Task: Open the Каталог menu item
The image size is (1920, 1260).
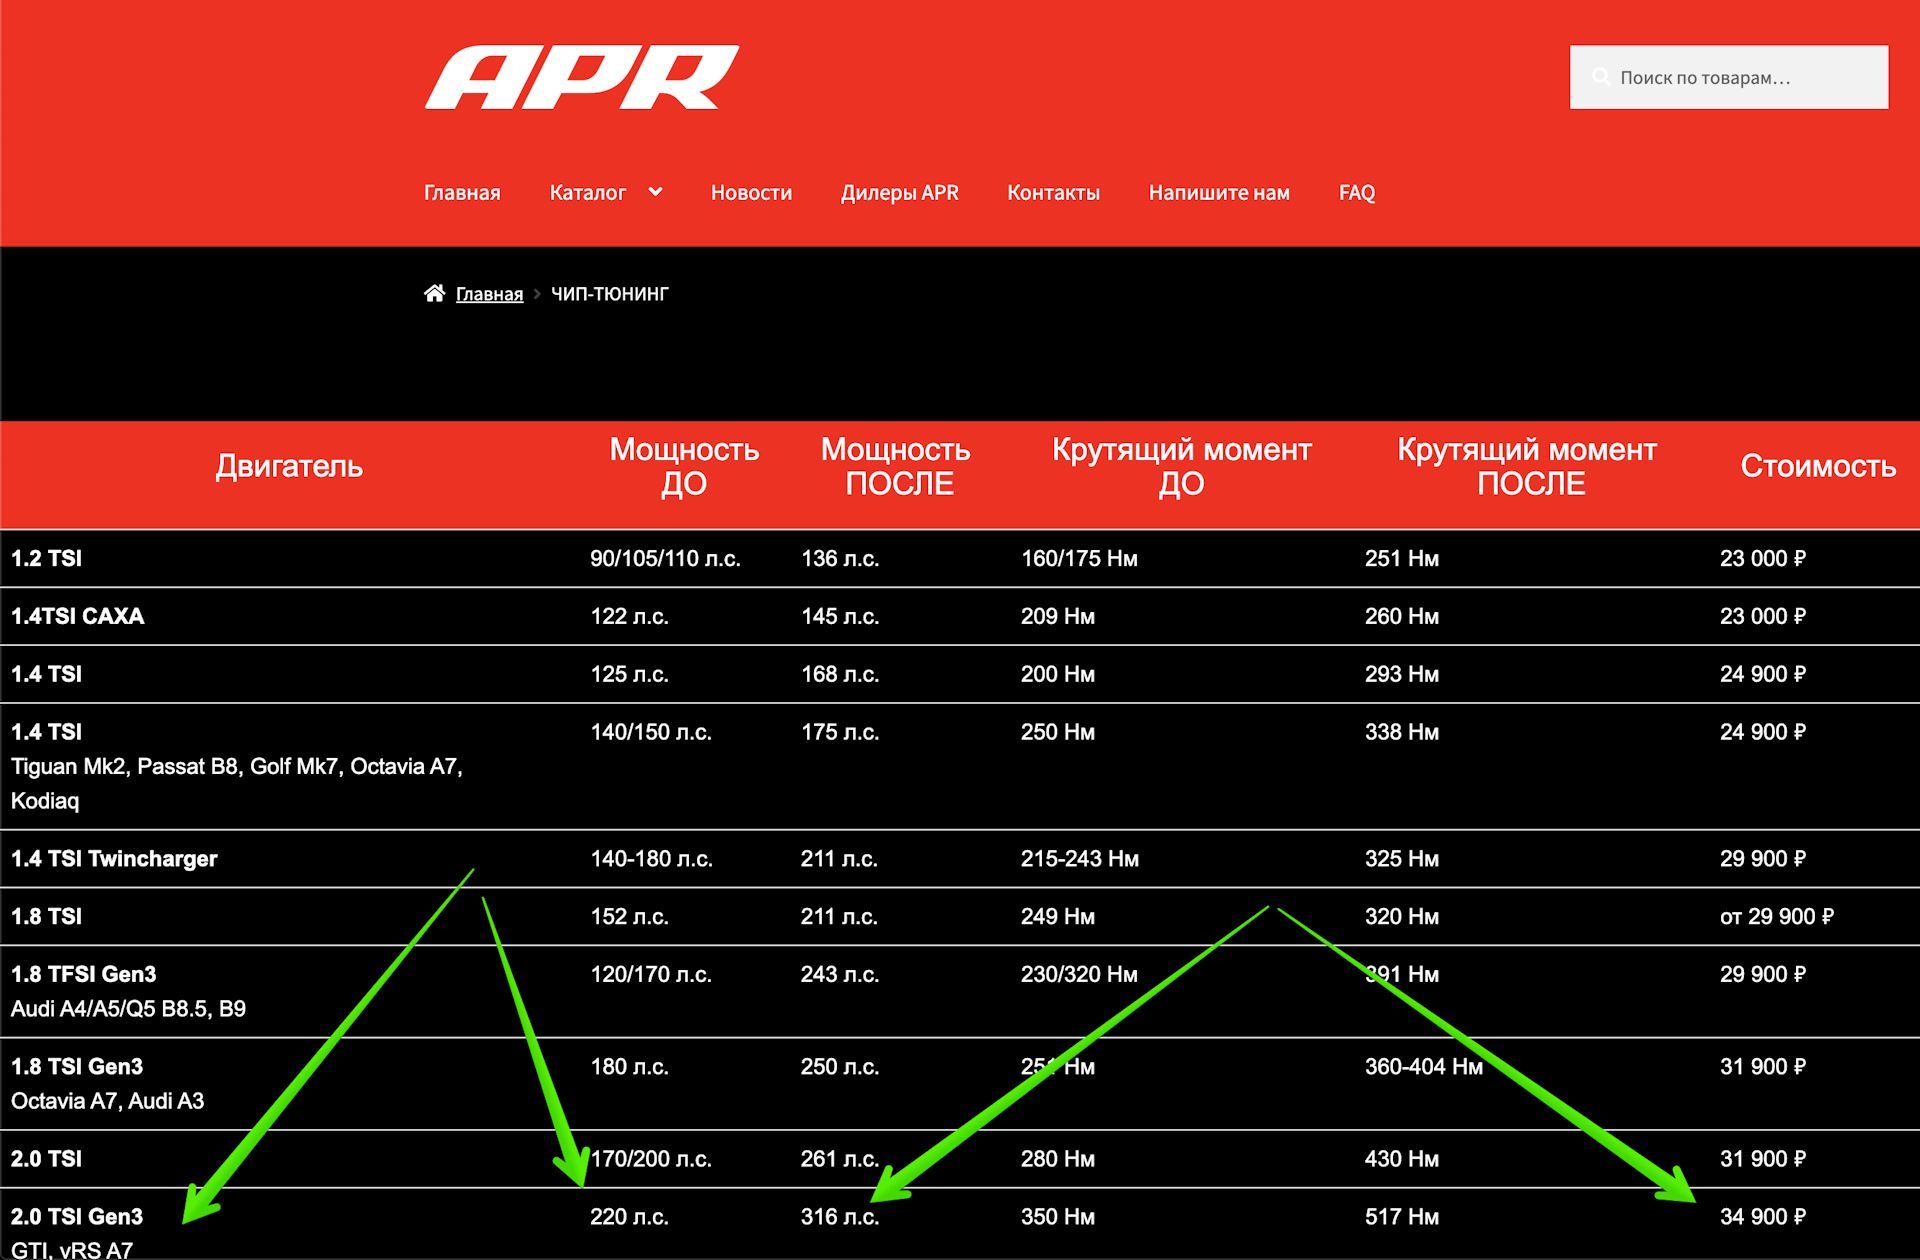Action: 588,193
